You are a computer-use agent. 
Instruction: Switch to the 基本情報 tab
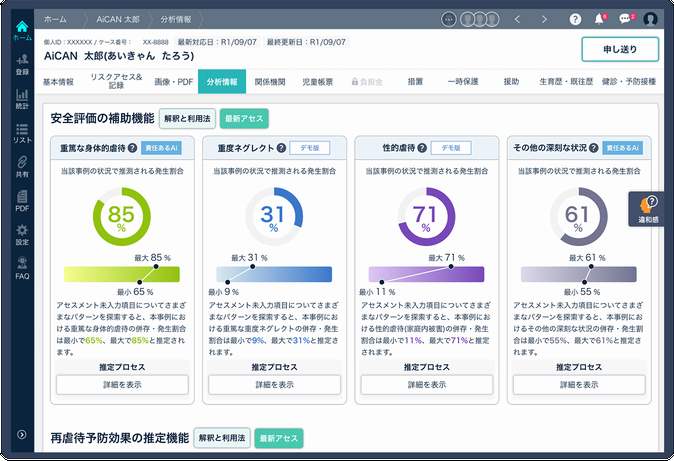[58, 82]
